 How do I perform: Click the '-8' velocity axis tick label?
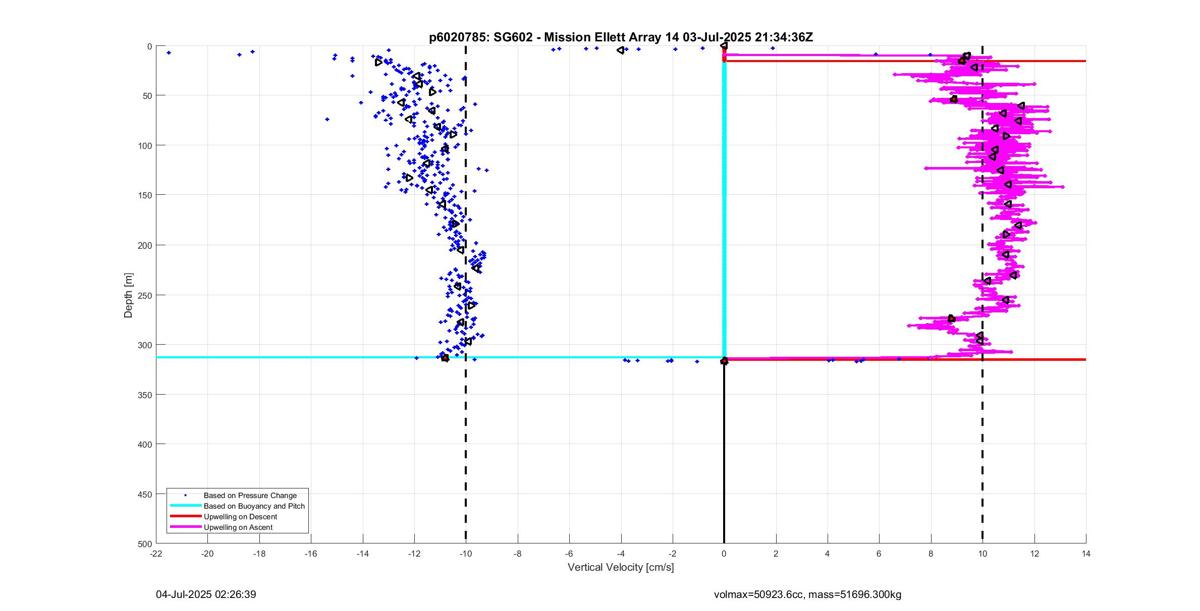tap(518, 553)
